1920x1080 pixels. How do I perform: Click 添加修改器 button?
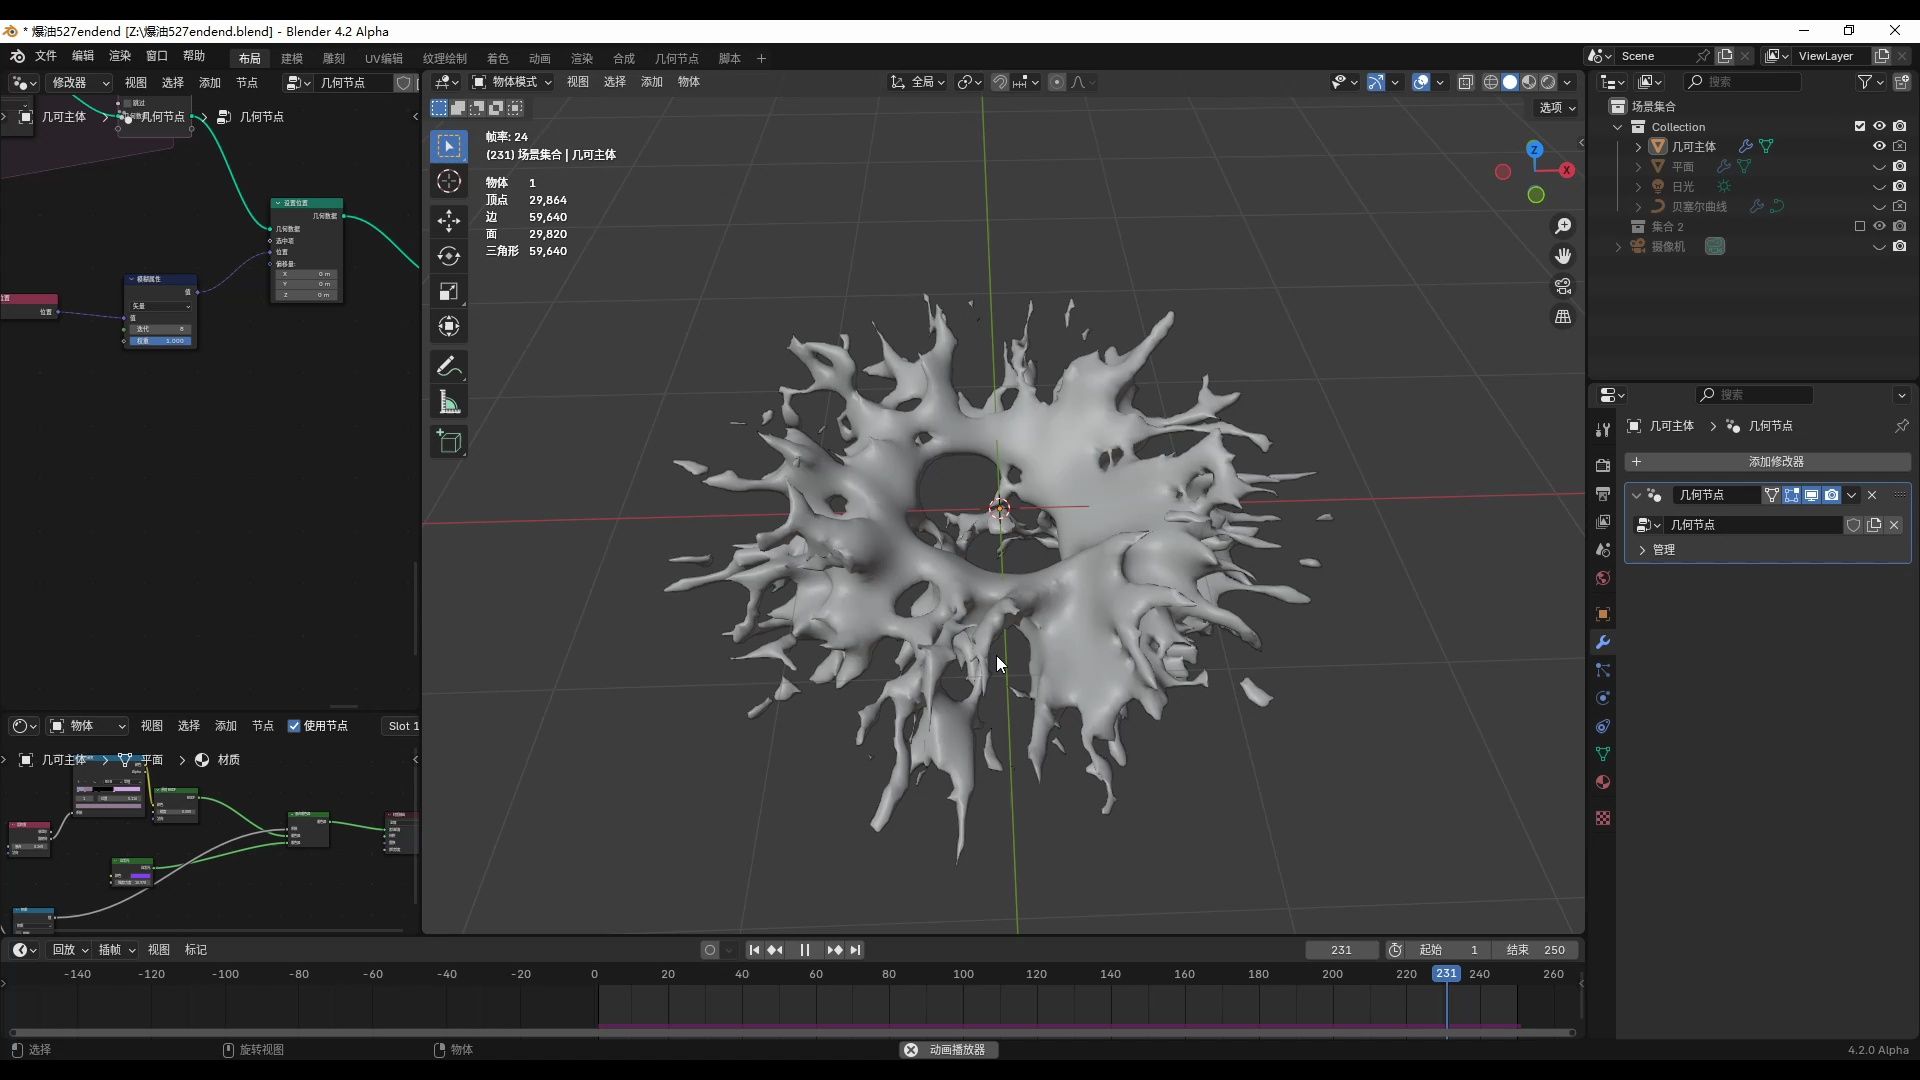coord(1767,462)
